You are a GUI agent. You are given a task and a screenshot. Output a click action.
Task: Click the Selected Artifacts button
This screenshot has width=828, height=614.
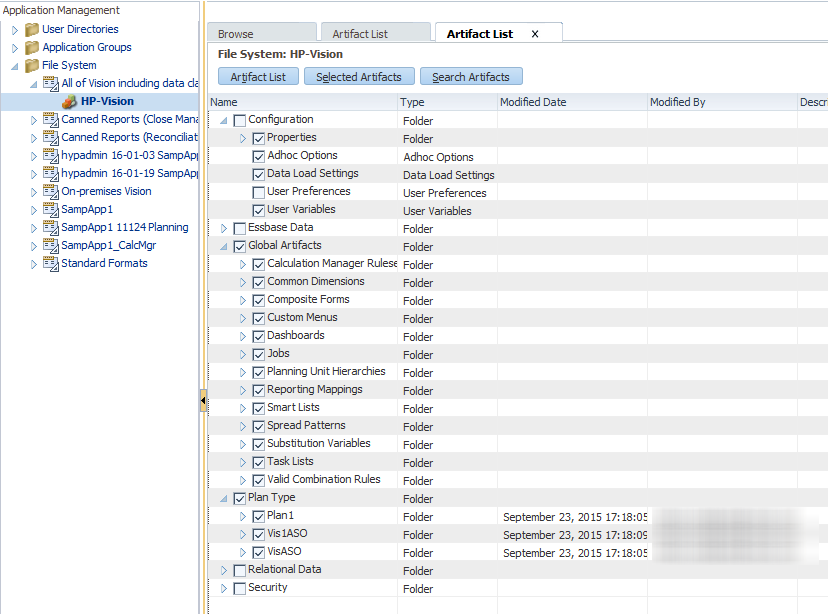point(359,77)
